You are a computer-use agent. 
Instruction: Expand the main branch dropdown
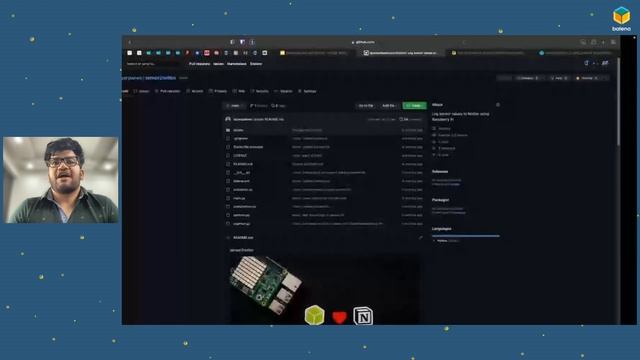tap(234, 106)
